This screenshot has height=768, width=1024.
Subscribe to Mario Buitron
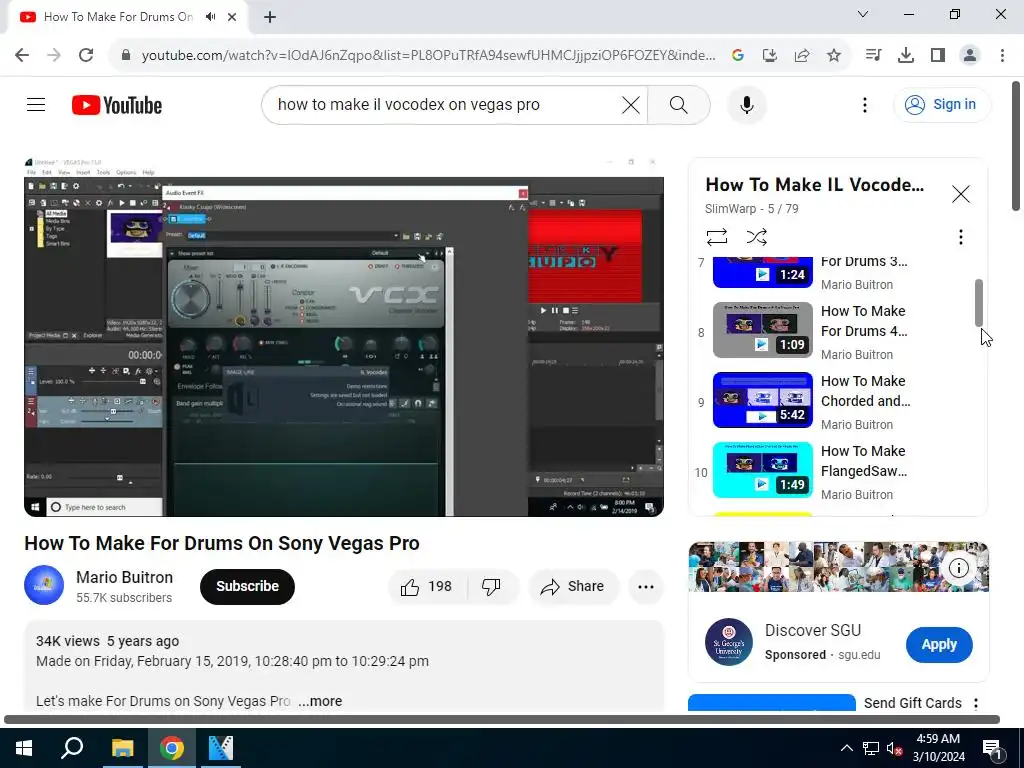pyautogui.click(x=248, y=586)
